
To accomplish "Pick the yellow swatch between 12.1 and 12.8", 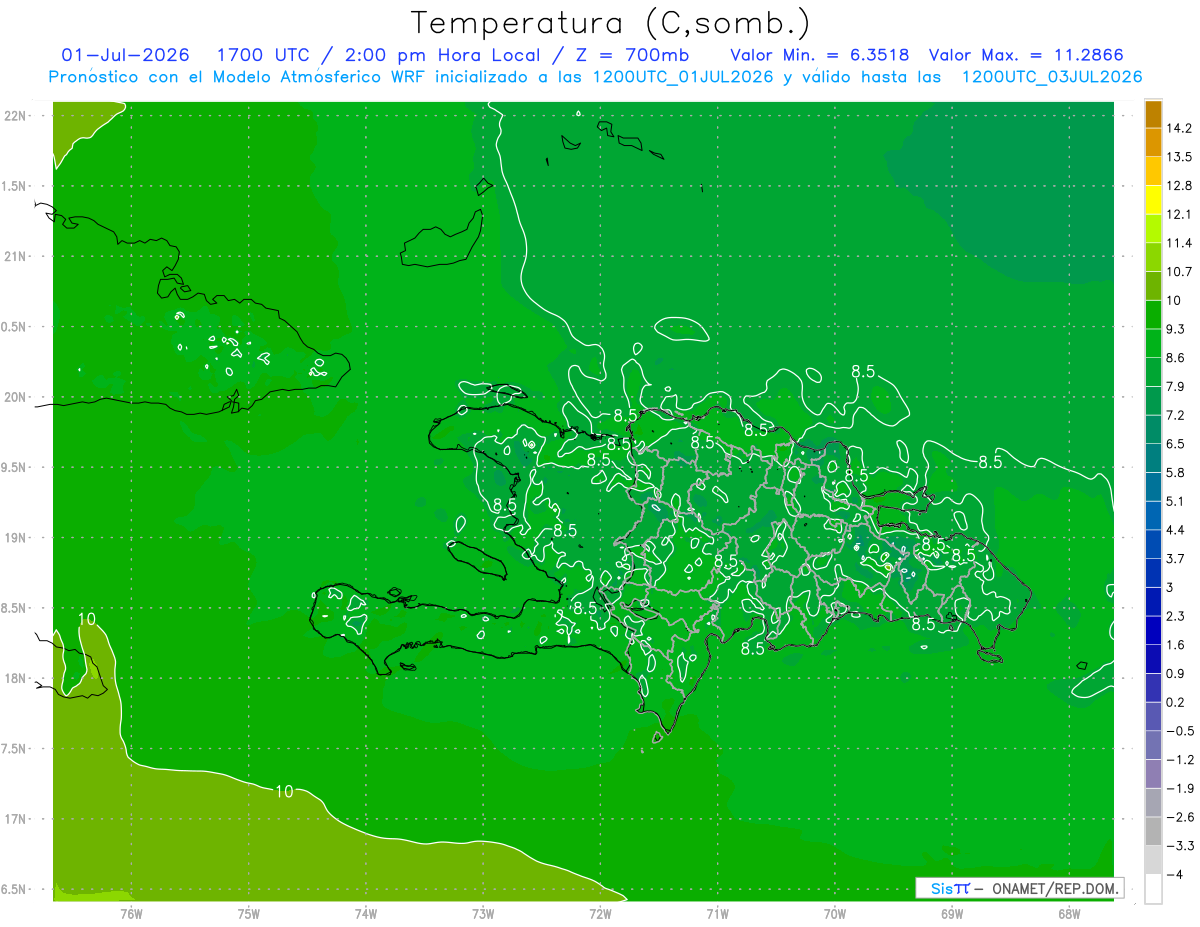I will 1153,201.
